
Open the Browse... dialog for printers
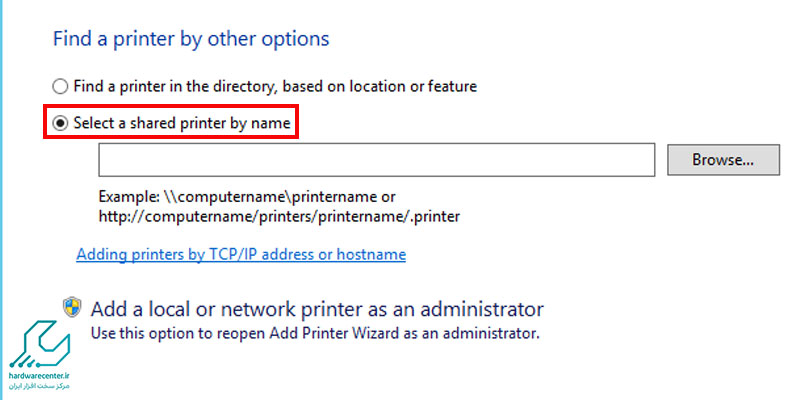coord(723,160)
